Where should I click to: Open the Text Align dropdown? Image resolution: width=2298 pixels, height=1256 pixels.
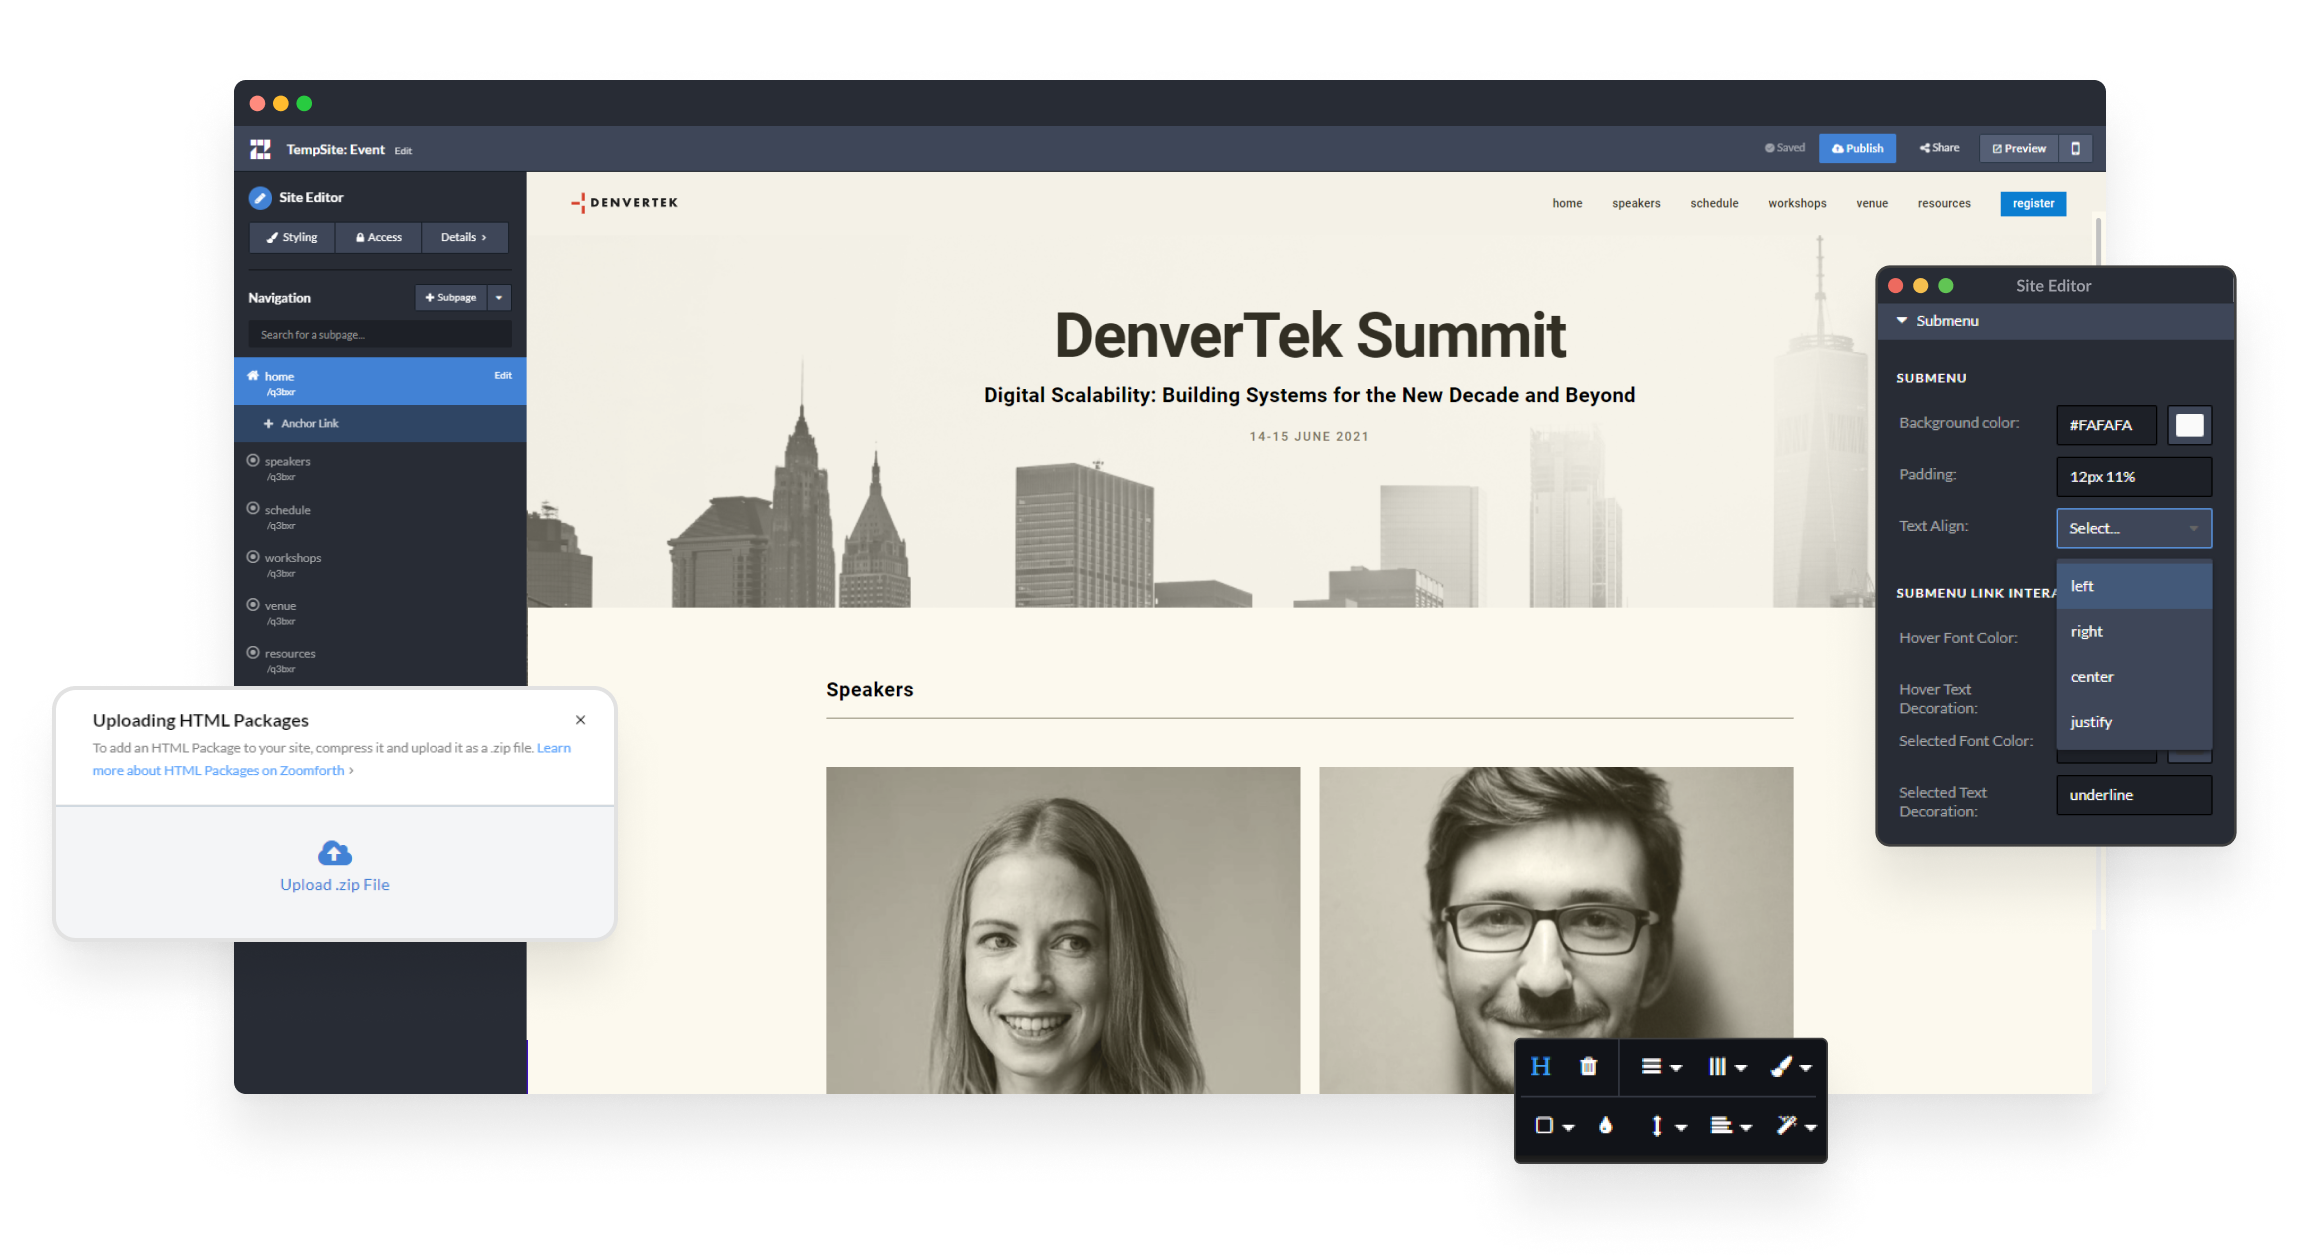(x=2129, y=527)
